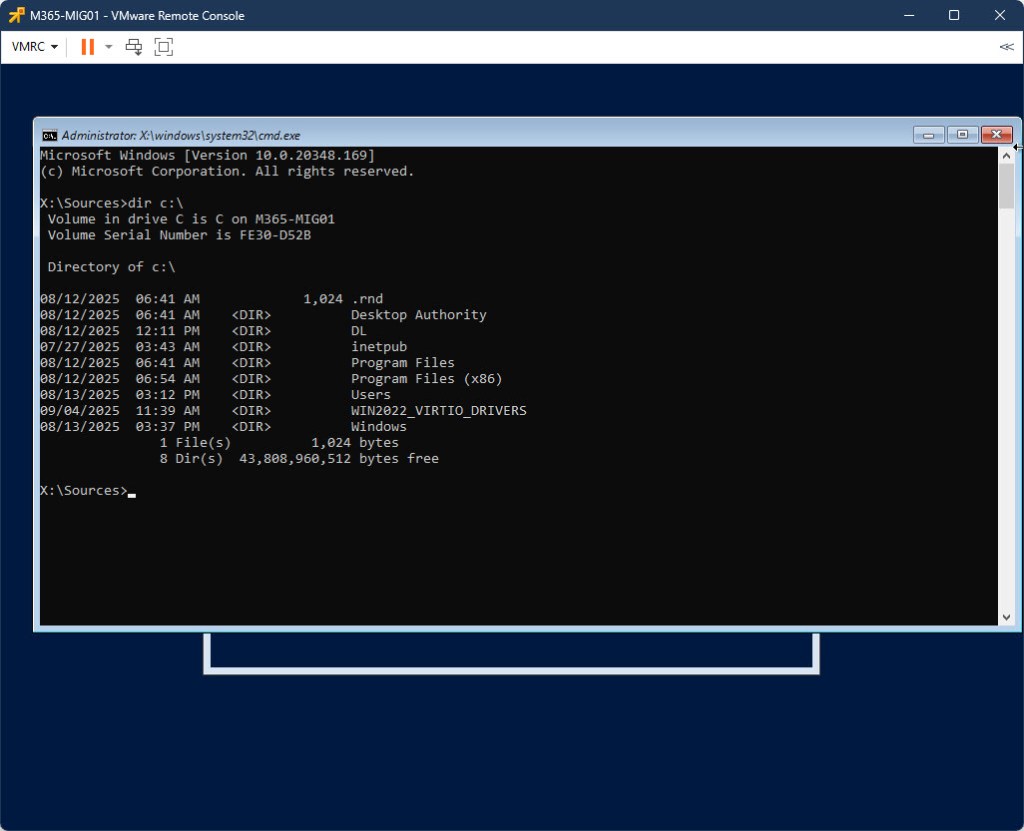Minimize the Administrator cmd.exe window
This screenshot has height=831, width=1024.
(929, 135)
